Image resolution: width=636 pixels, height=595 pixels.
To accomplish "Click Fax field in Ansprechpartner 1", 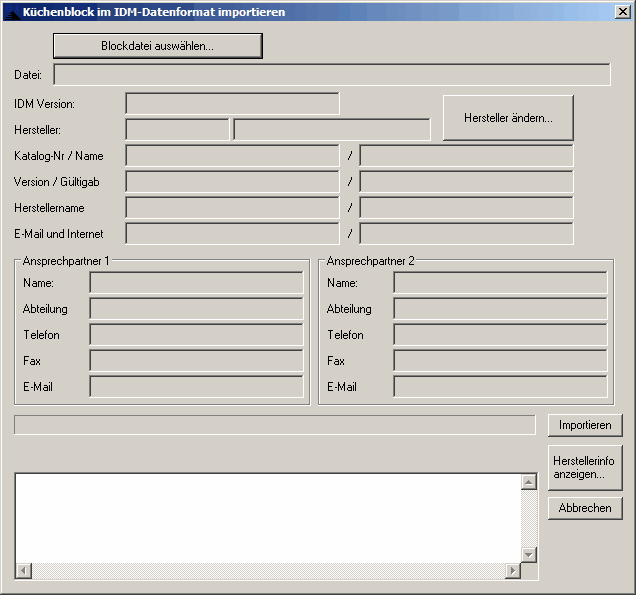I will pos(196,361).
